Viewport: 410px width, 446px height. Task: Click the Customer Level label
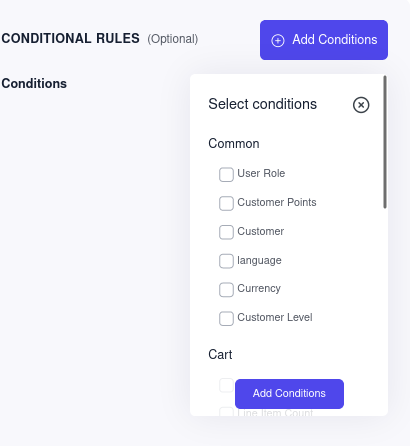point(275,317)
